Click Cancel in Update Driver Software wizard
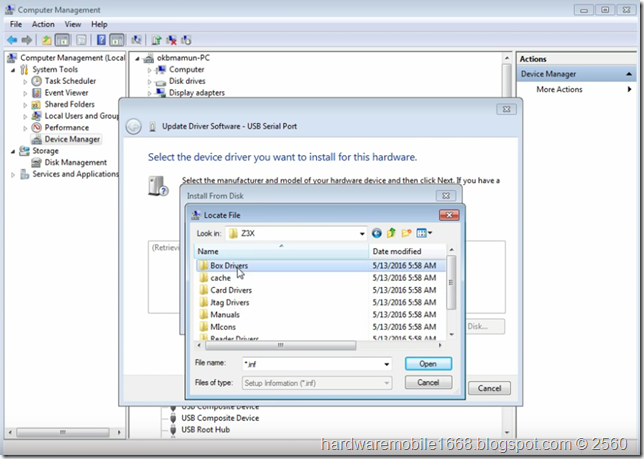Image resolution: width=644 pixels, height=459 pixels. (489, 388)
